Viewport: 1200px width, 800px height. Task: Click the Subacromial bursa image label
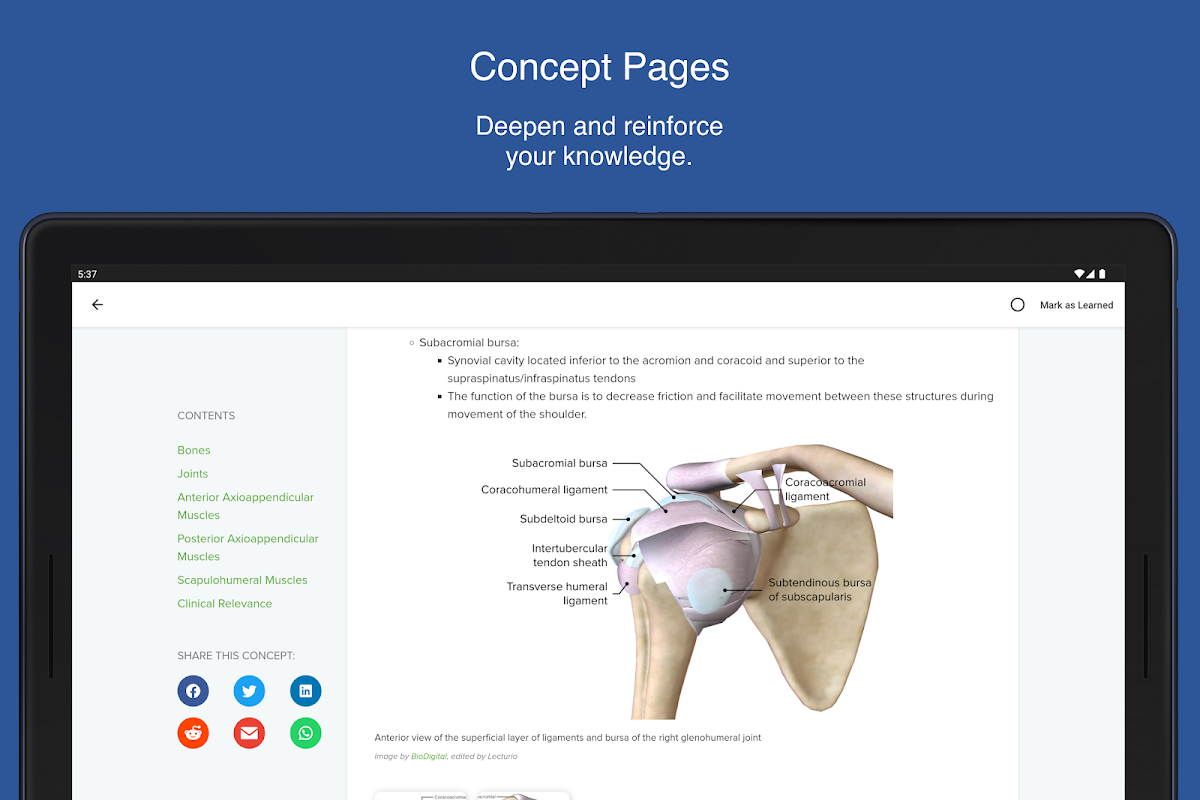[560, 464]
